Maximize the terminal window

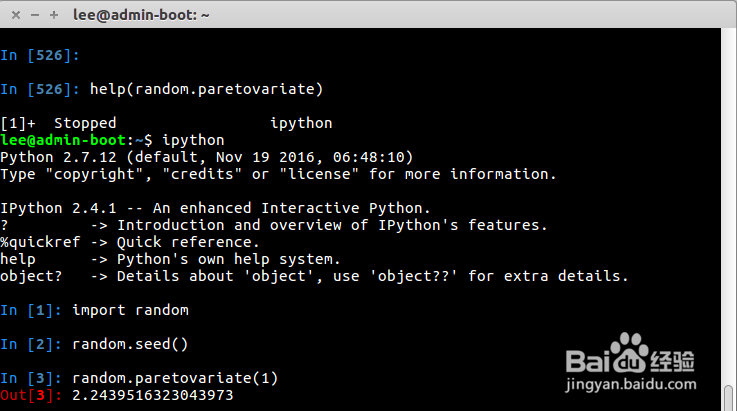(53, 14)
